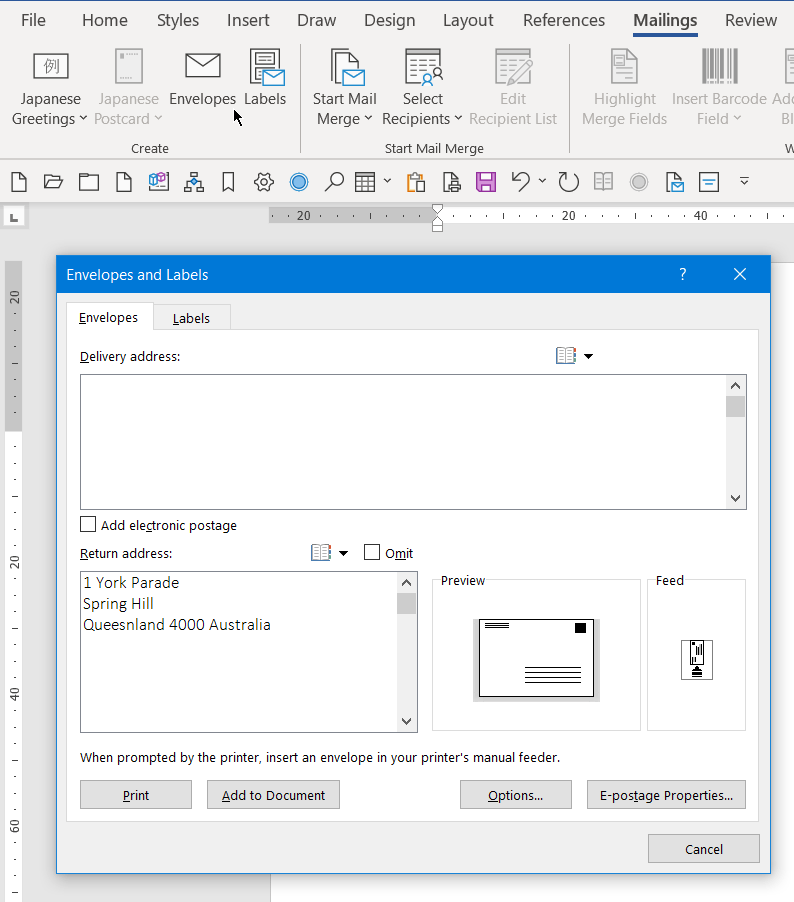Click Start Mail Merge icon
Image resolution: width=794 pixels, height=902 pixels.
tap(347, 67)
